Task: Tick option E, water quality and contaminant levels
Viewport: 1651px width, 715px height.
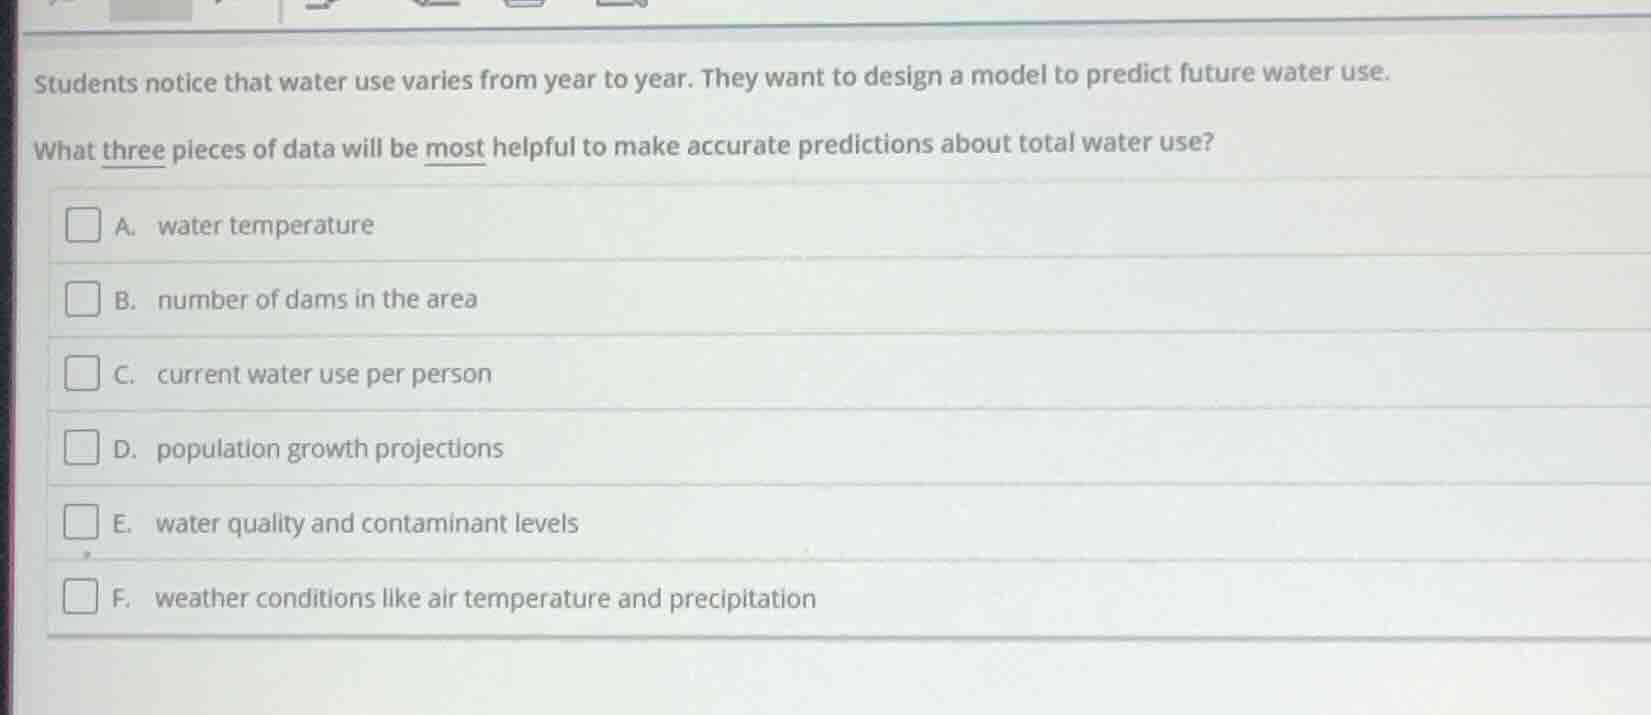Action: coord(80,522)
